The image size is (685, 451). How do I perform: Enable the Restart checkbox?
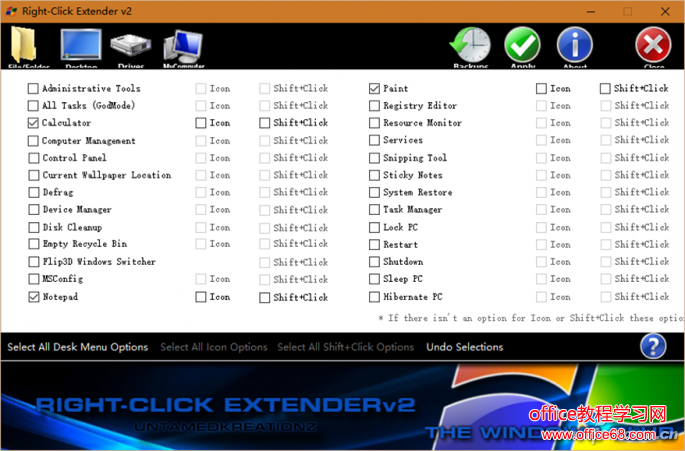[x=374, y=244]
